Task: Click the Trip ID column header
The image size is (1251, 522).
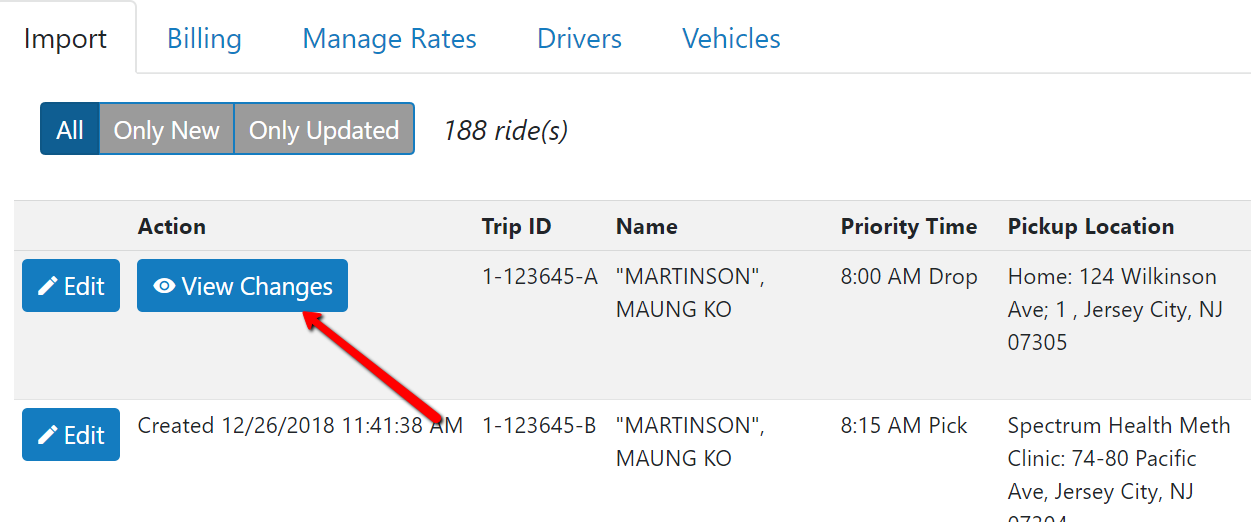Action: pos(516,226)
